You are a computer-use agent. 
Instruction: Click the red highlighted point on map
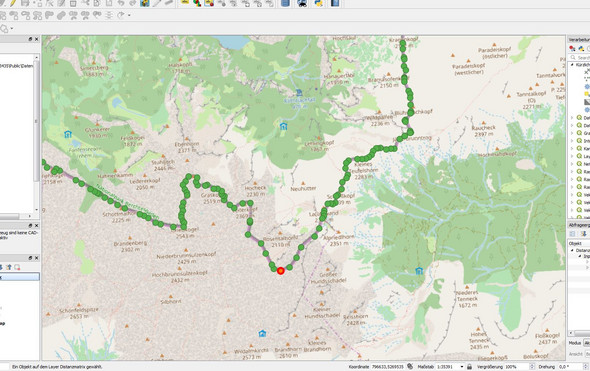[280, 271]
